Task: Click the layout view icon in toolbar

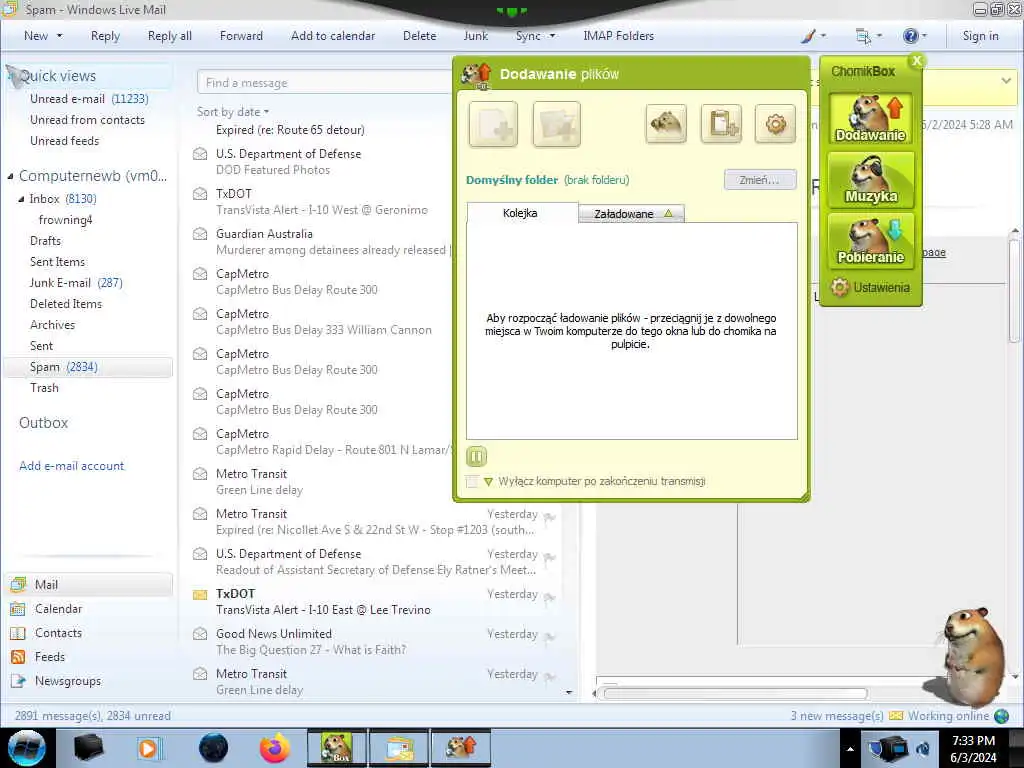Action: 863,36
